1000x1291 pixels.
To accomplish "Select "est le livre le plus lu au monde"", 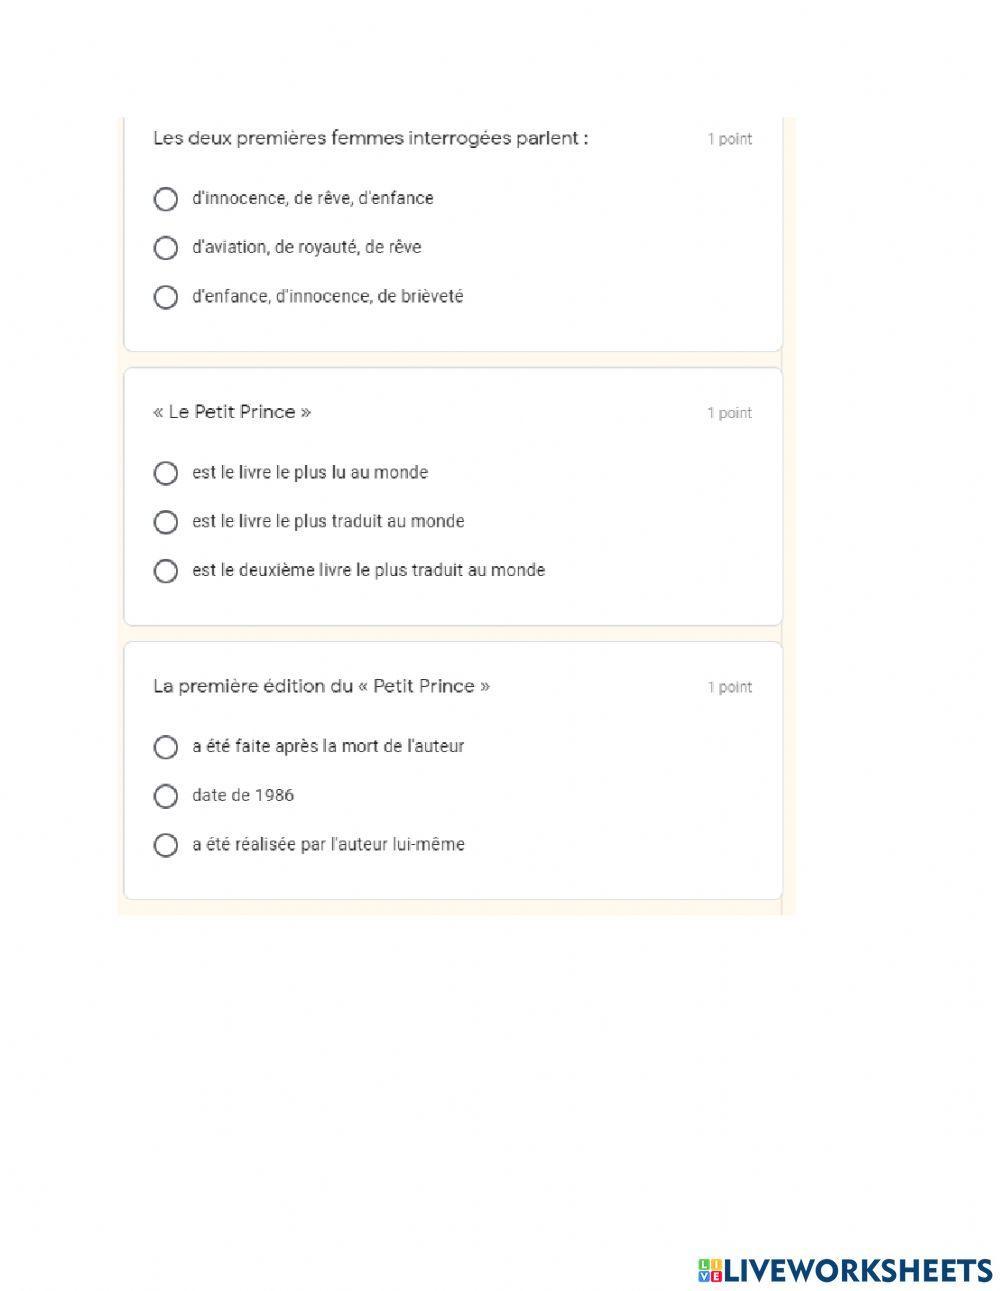I will pos(166,473).
